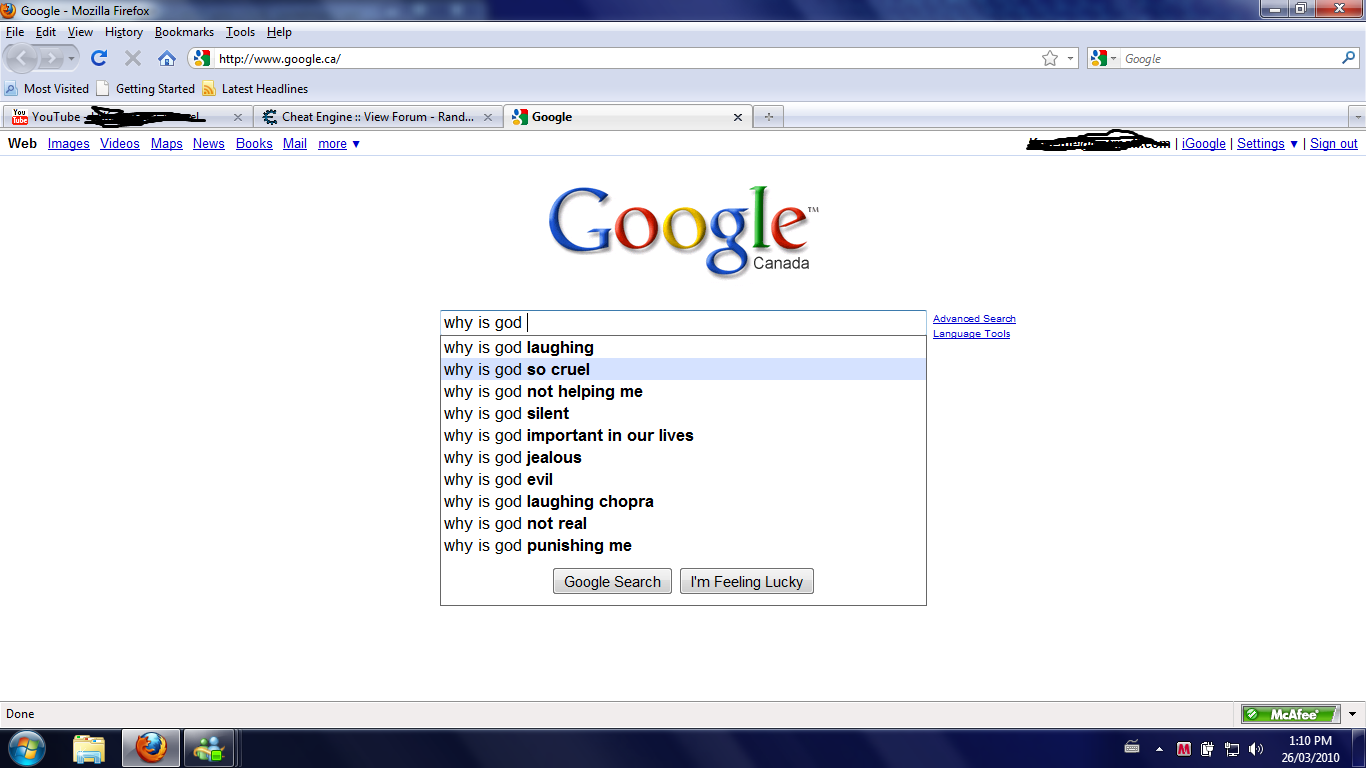Switch to the YouTube tab

[x=127, y=117]
